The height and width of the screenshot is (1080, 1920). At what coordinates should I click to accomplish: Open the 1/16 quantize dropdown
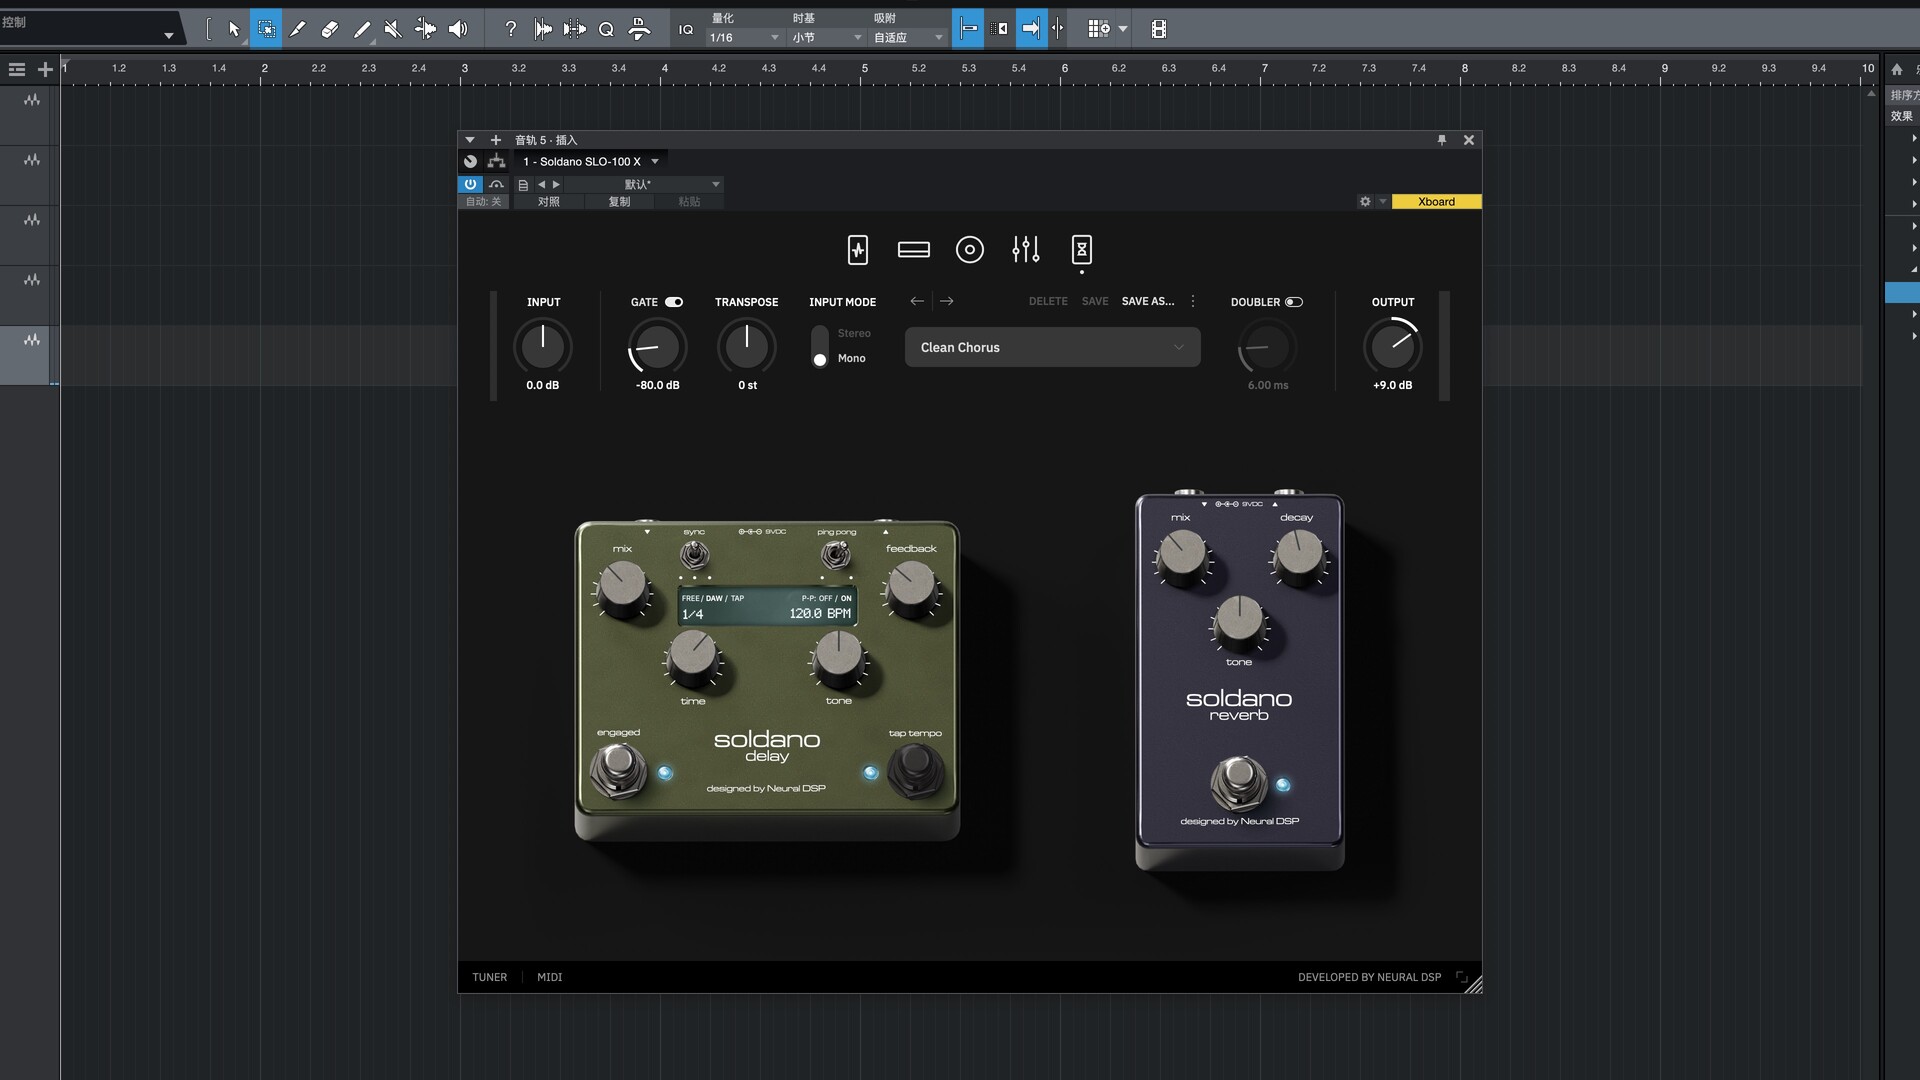point(743,38)
